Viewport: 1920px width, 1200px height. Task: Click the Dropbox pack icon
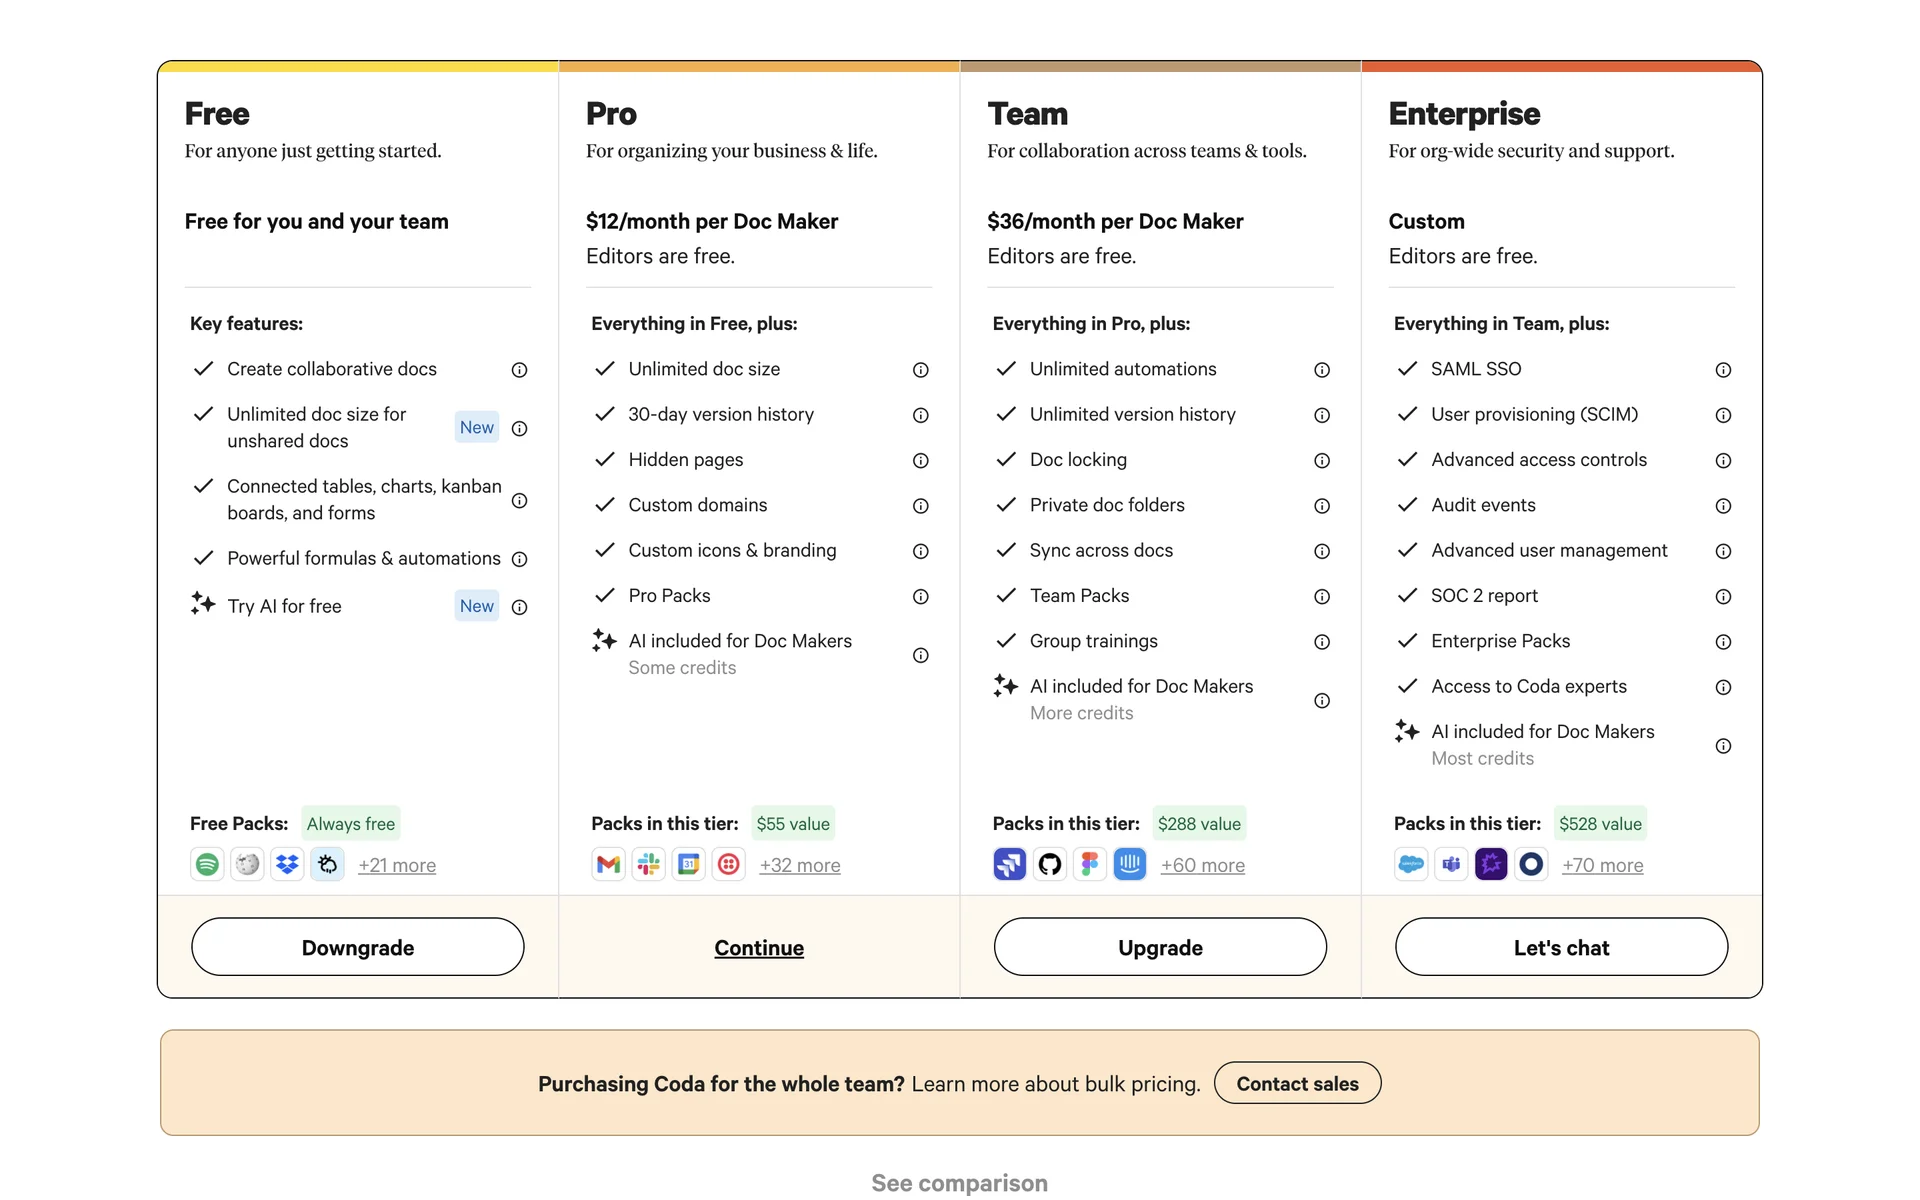287,864
